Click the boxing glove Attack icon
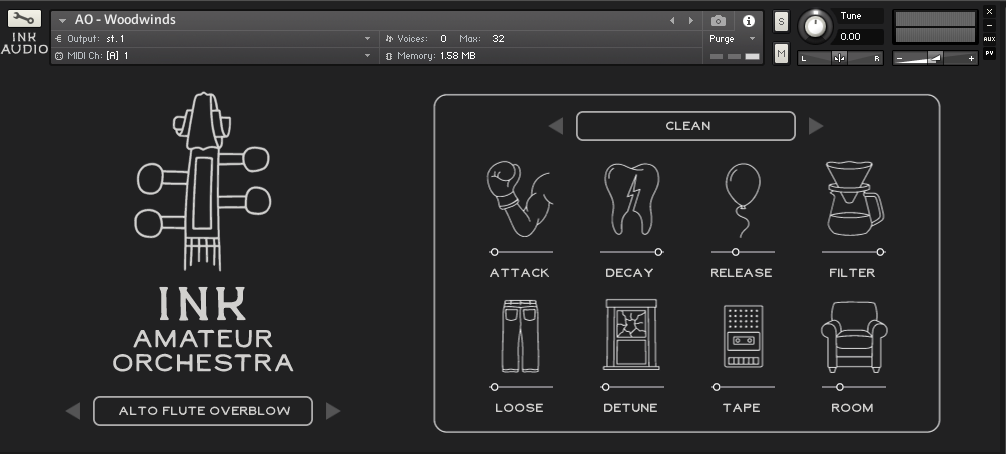The height and width of the screenshot is (454, 1006). click(519, 198)
